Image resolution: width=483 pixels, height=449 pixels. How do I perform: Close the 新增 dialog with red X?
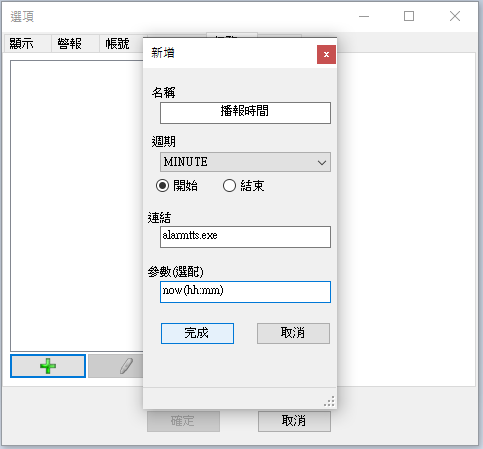point(326,54)
